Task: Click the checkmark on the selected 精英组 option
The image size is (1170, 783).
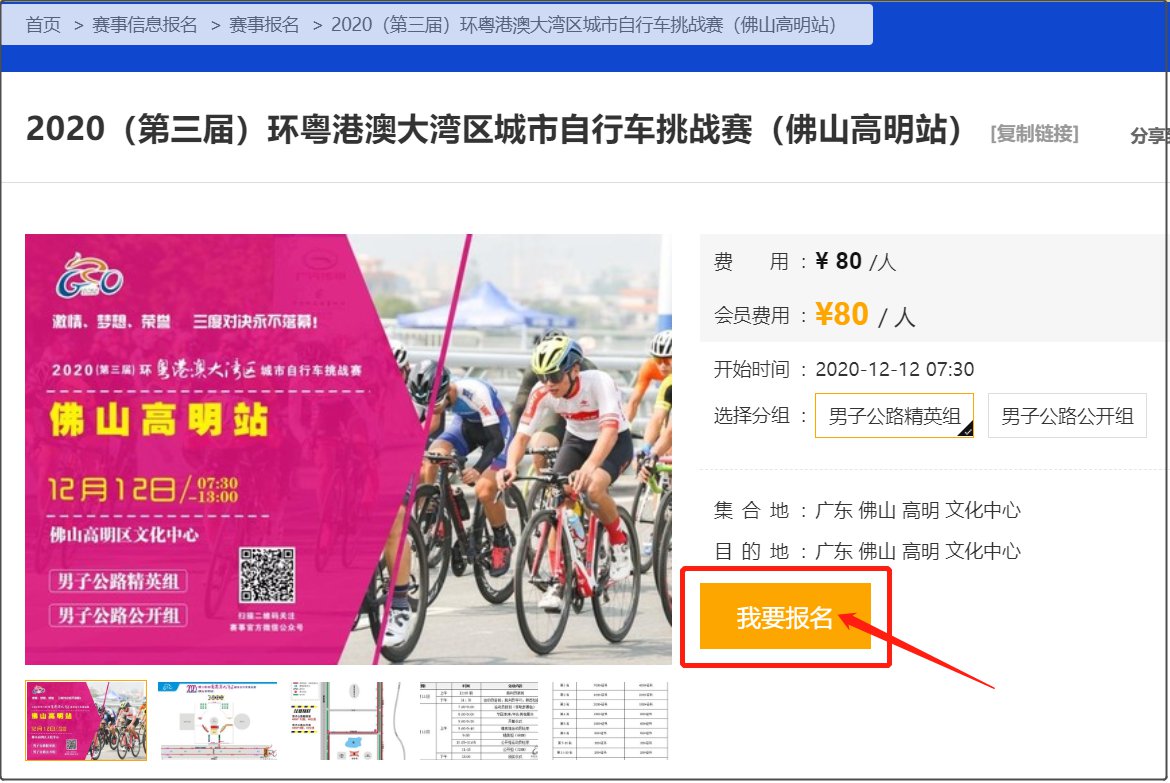Action: pos(966,430)
